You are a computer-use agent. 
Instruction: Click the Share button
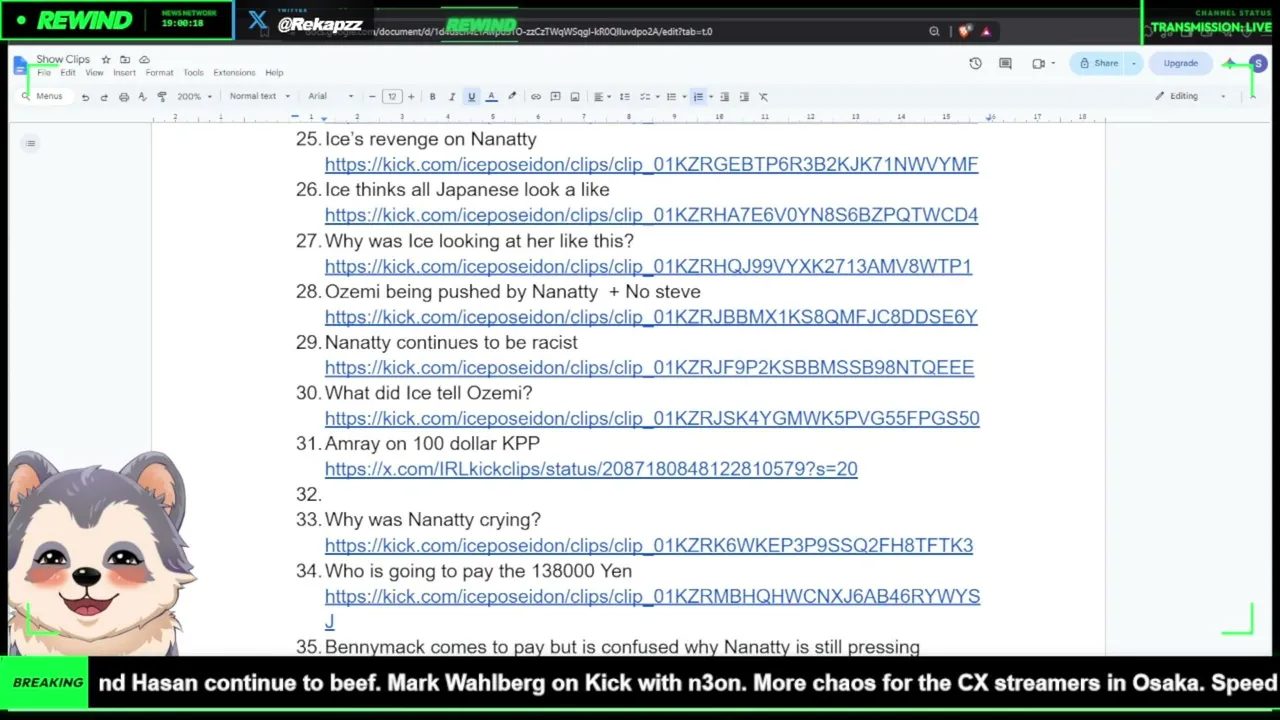[x=1098, y=64]
